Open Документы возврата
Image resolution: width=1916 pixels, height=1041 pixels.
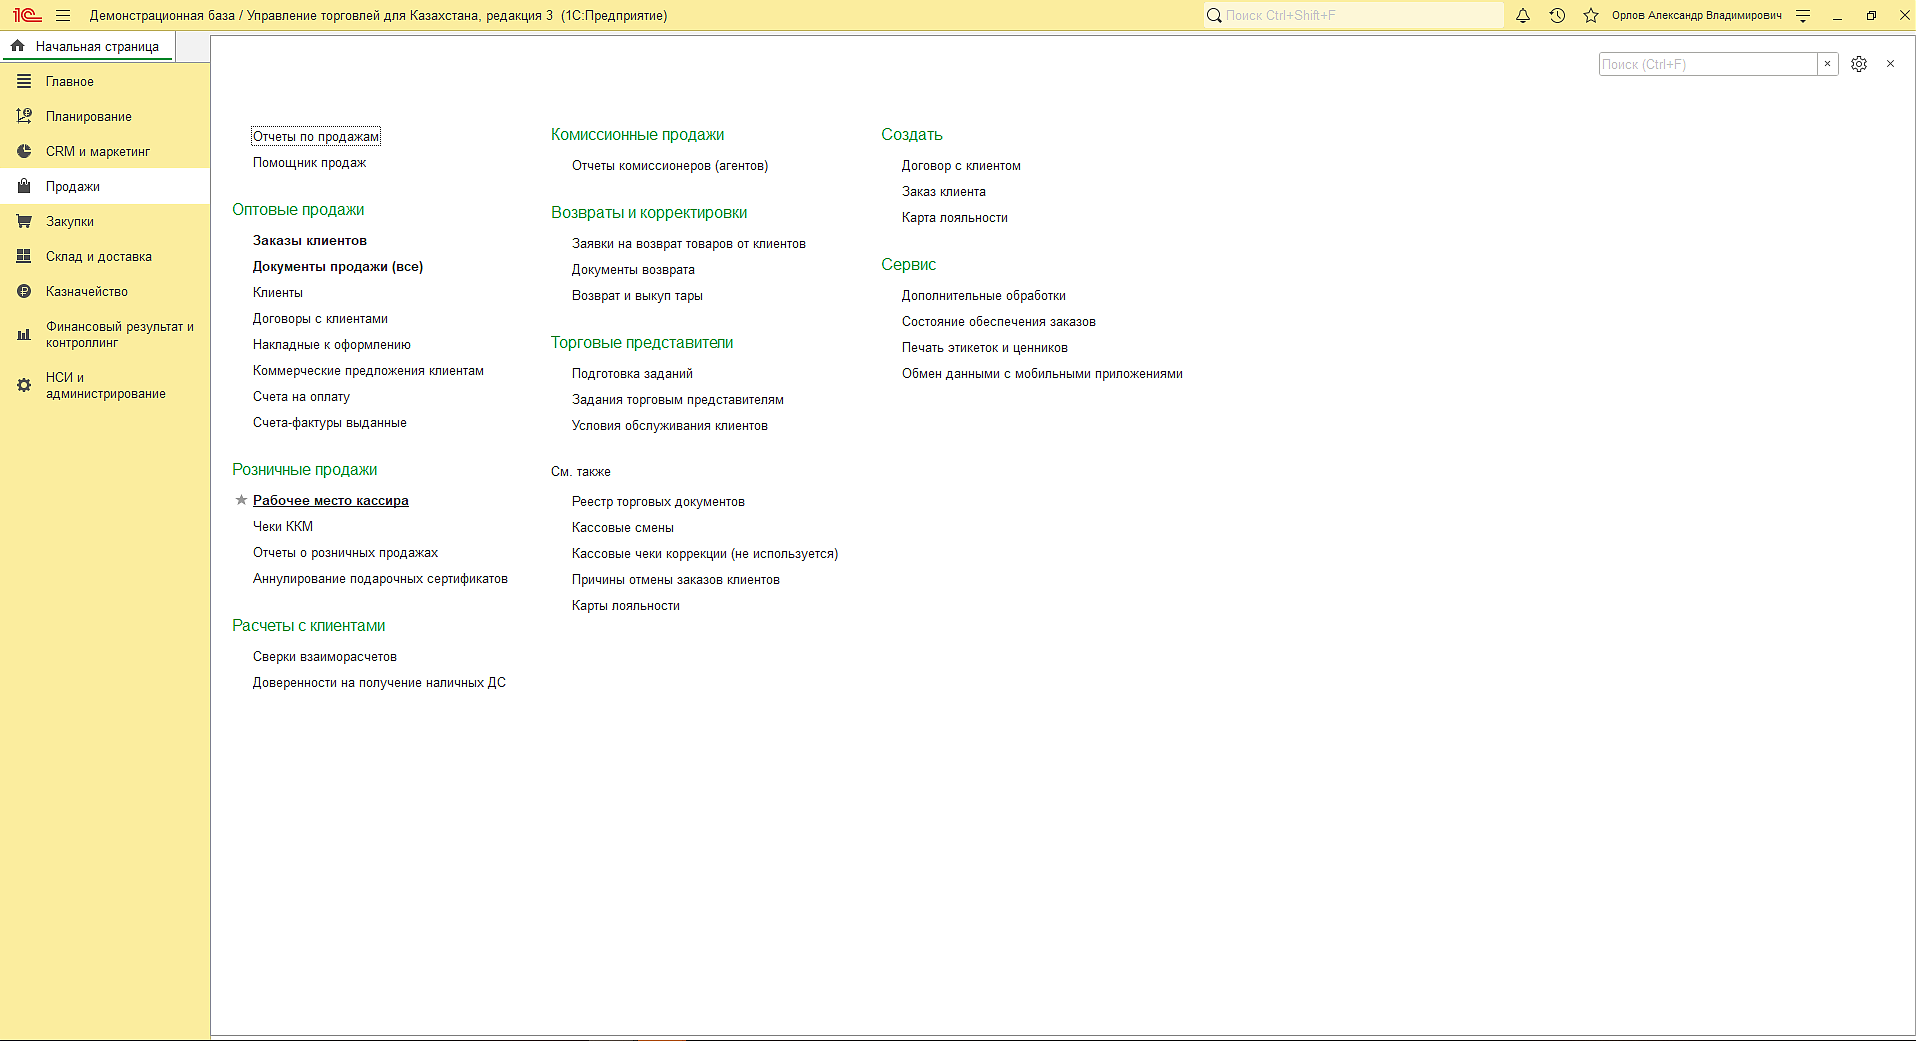click(633, 269)
